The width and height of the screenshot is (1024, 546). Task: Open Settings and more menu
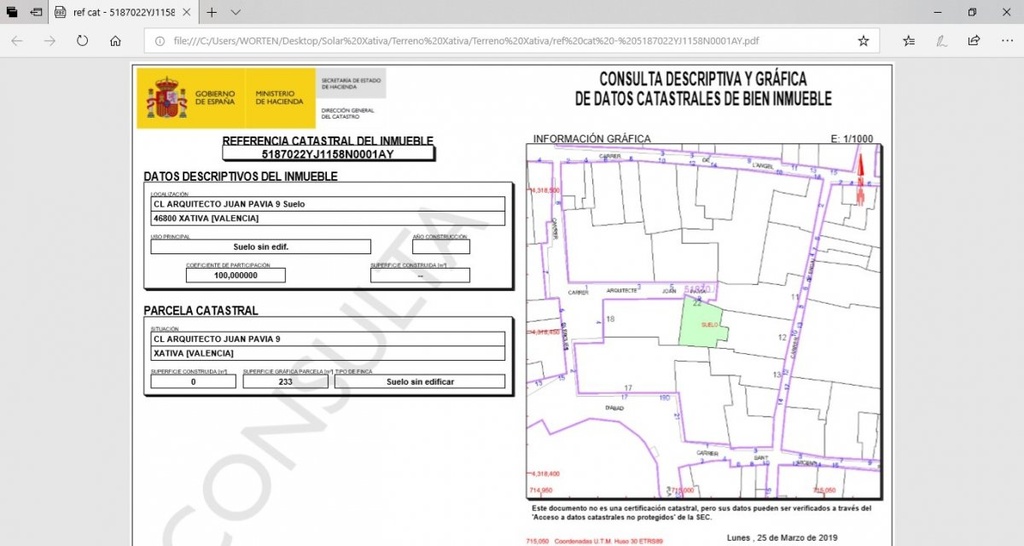pos(1006,40)
